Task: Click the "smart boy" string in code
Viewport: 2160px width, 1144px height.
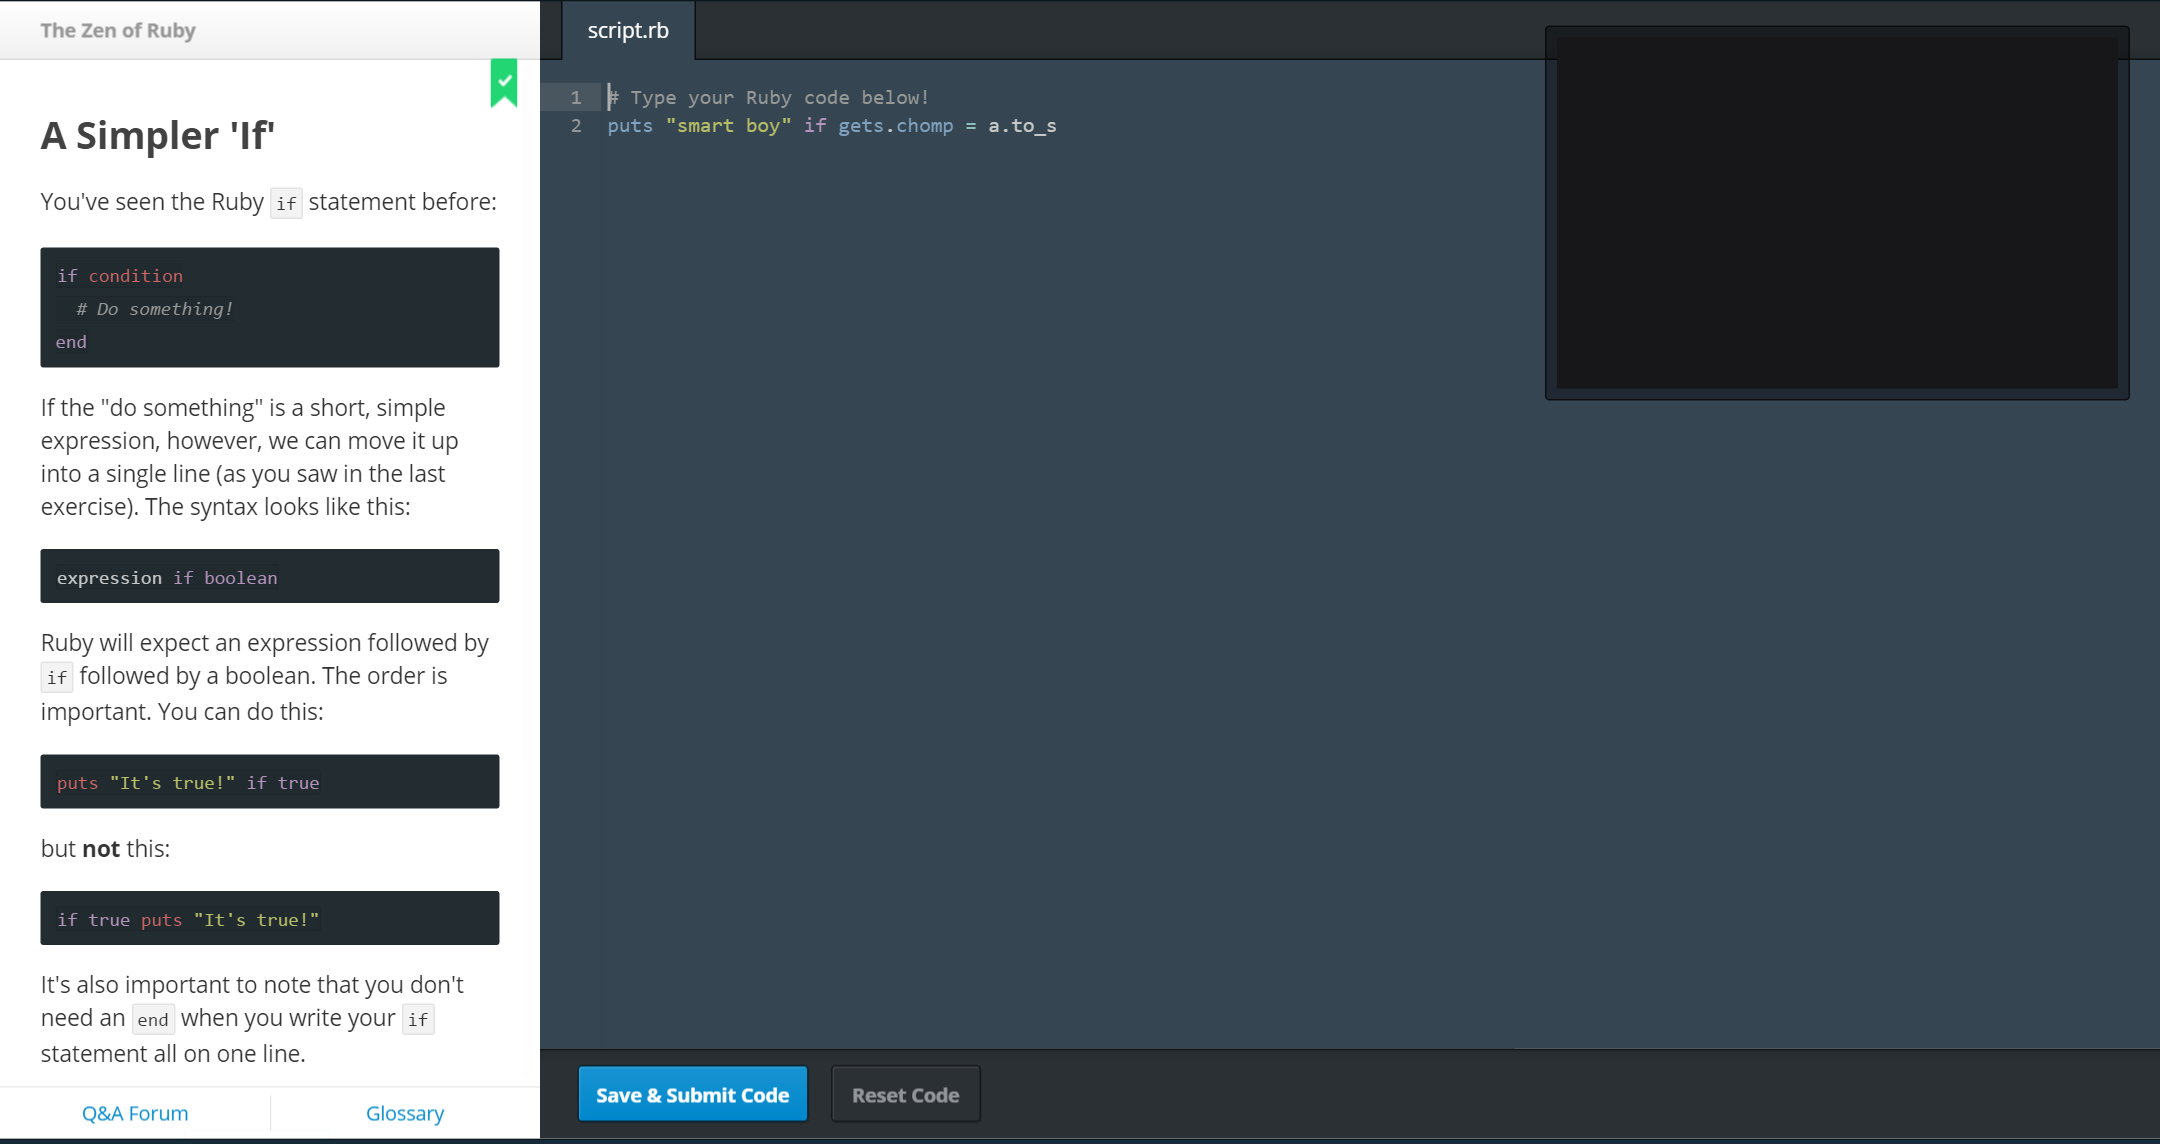Action: point(729,125)
